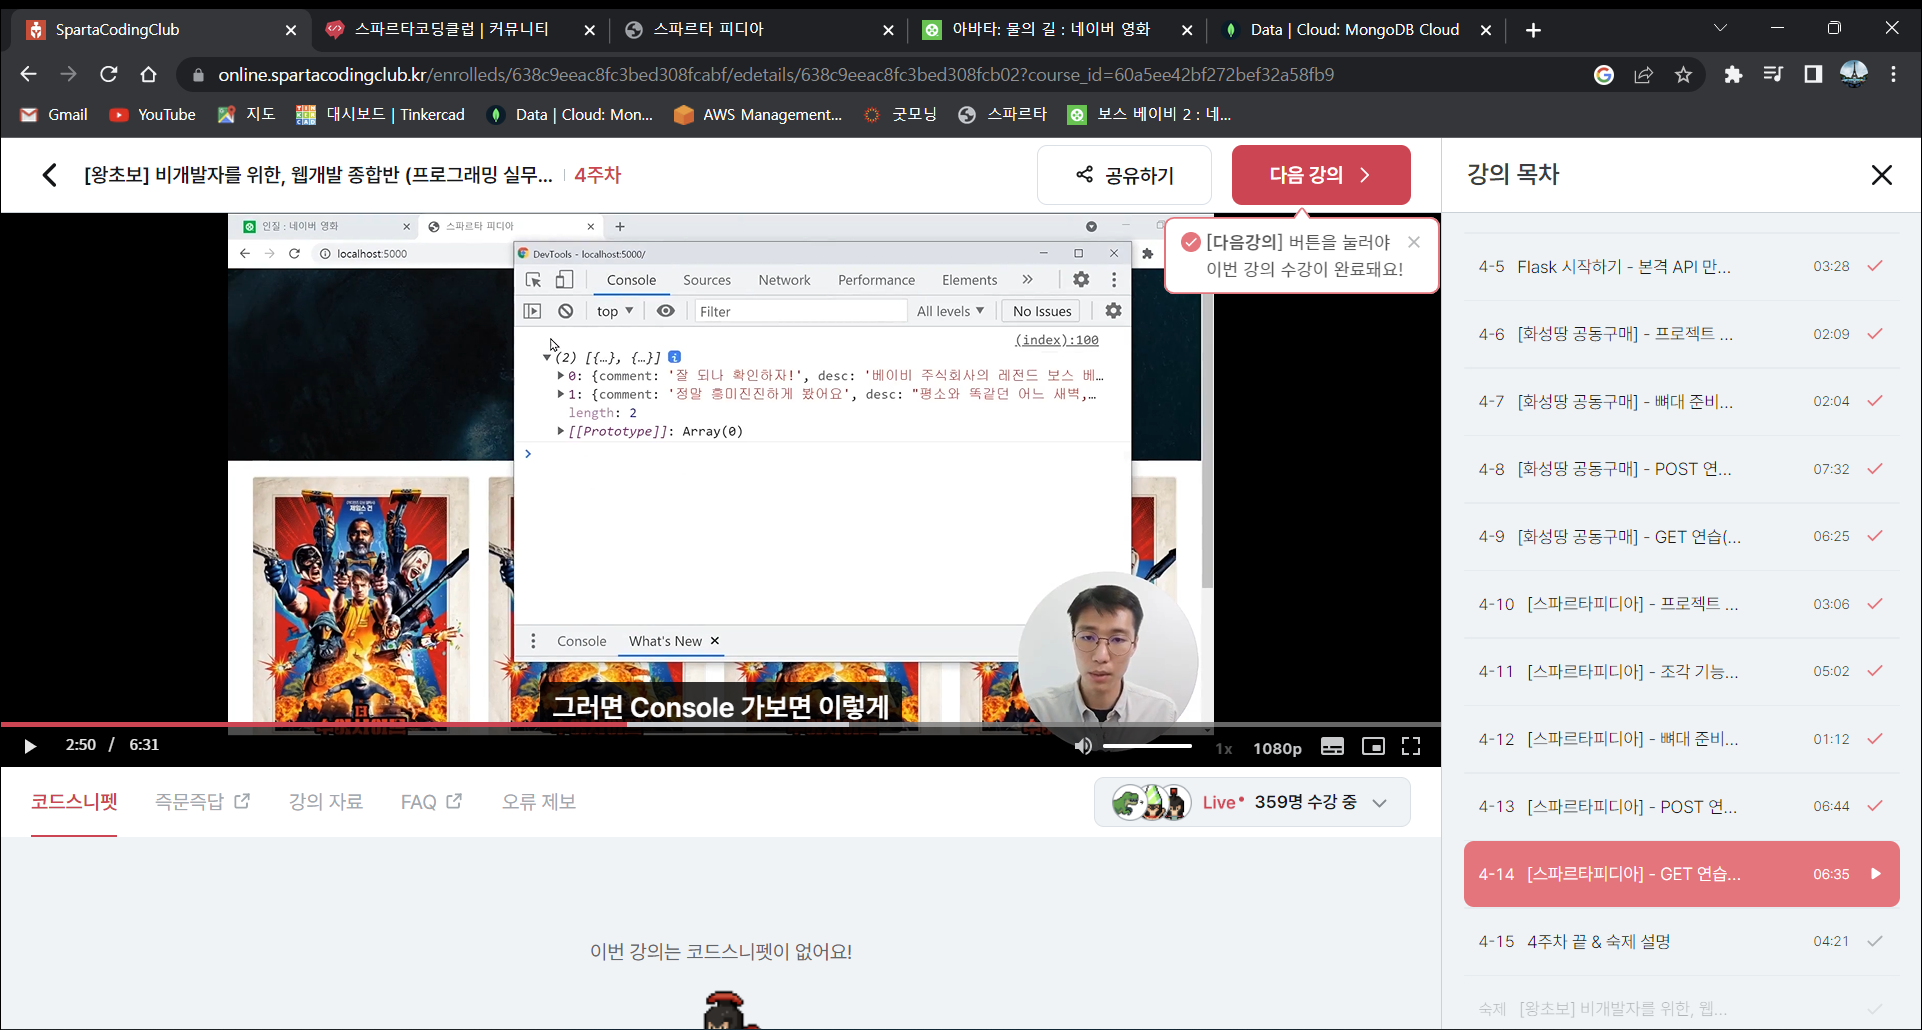Image resolution: width=1922 pixels, height=1030 pixels.
Task: Select current lecture 4-14 GET 연습
Action: [1681, 874]
